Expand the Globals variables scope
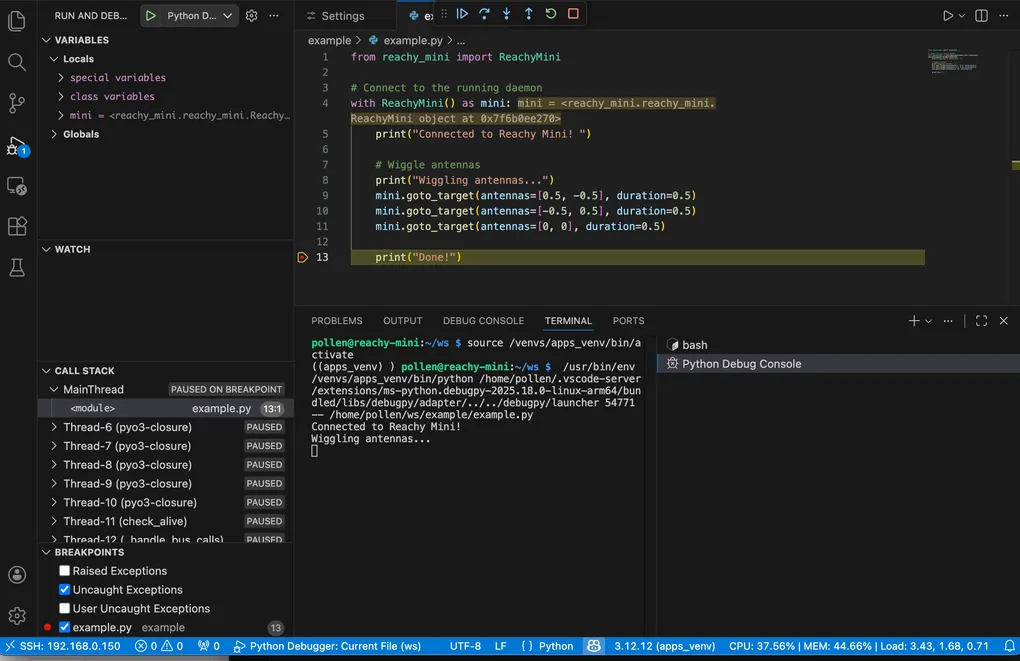The width and height of the screenshot is (1020, 661). (x=80, y=134)
